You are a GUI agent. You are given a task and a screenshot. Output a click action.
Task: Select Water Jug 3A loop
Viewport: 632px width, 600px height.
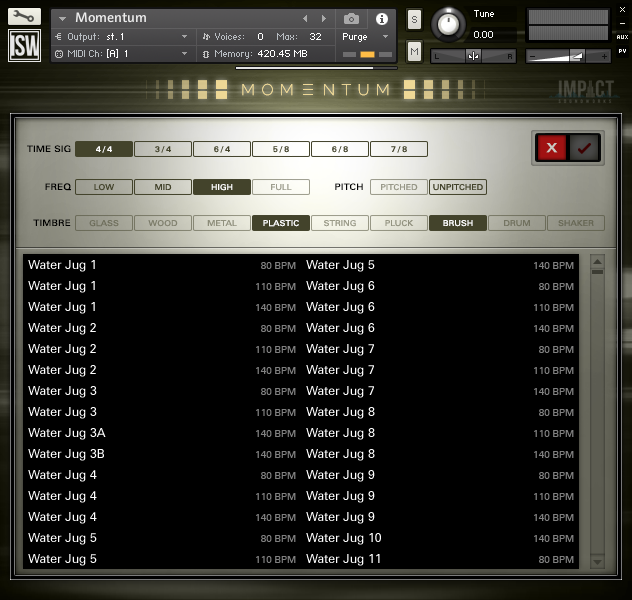pyautogui.click(x=162, y=433)
